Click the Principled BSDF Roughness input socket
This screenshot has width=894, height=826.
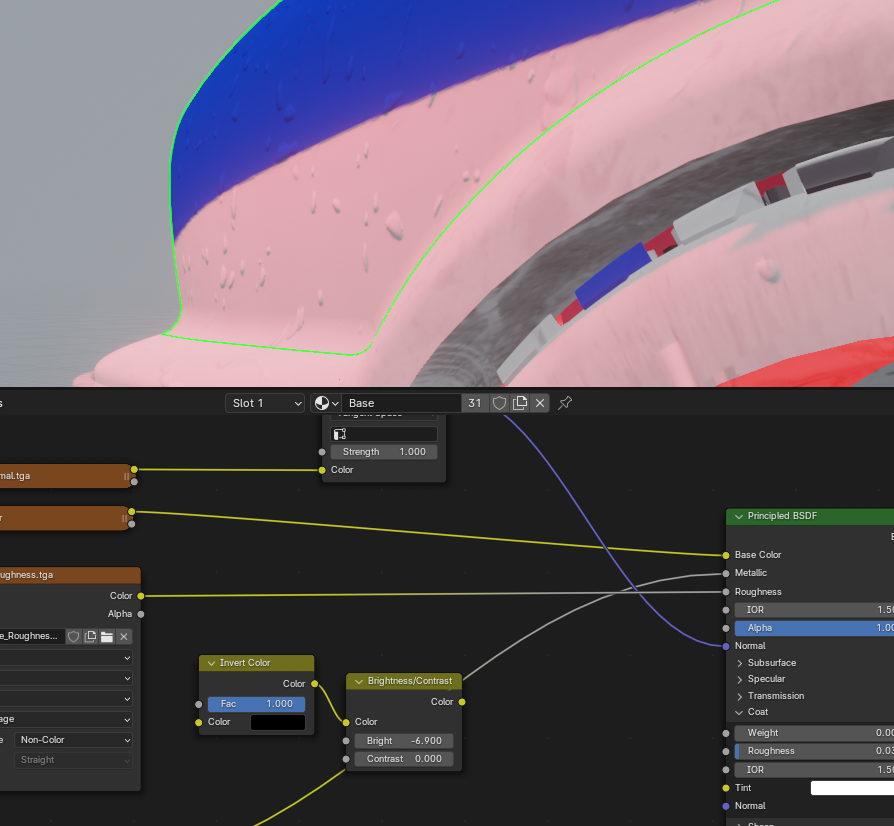point(726,592)
